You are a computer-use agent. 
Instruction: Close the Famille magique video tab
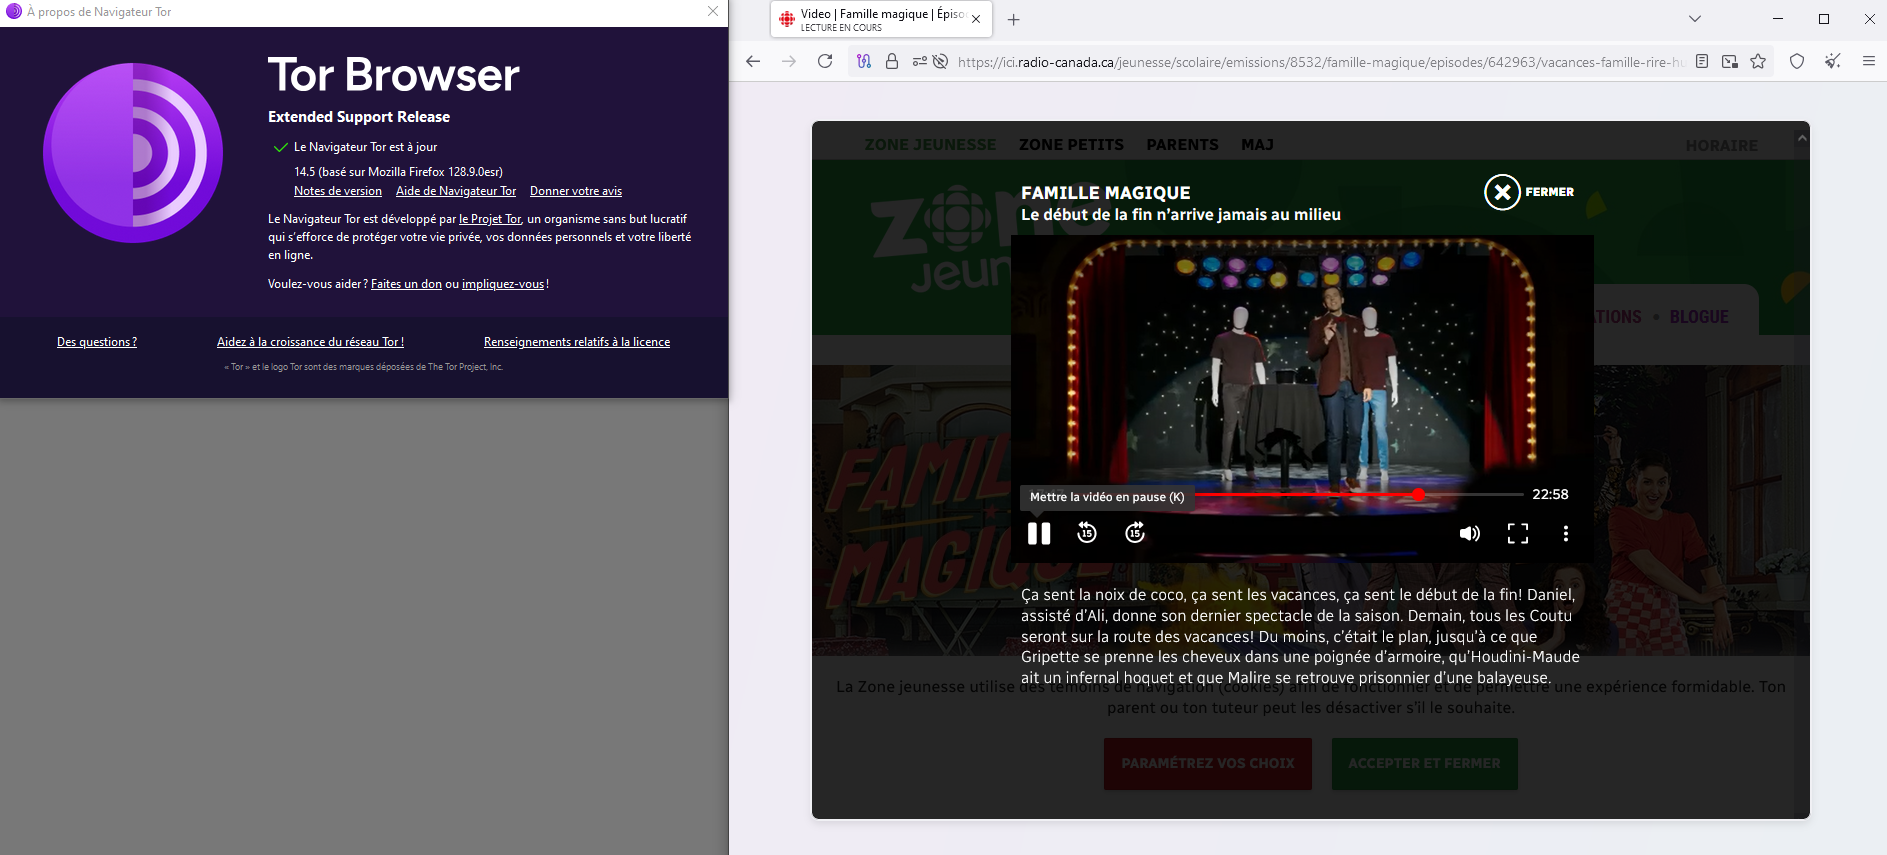coord(976,20)
